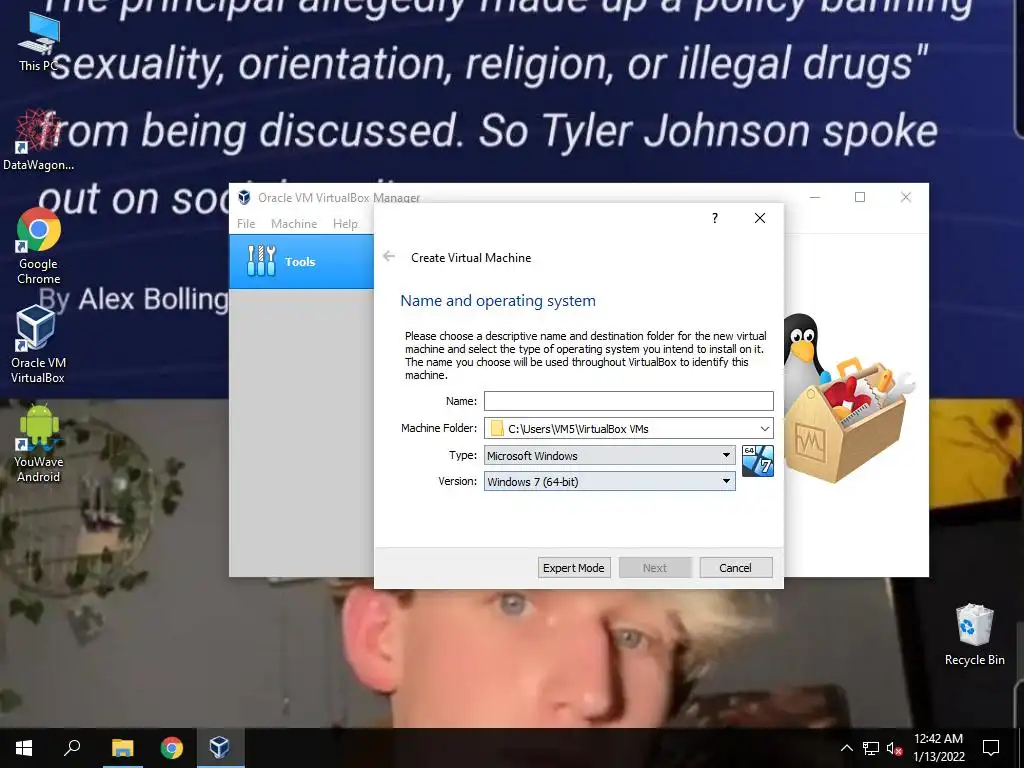The image size is (1024, 768).
Task: Open the Recycle Bin
Action: (x=974, y=635)
